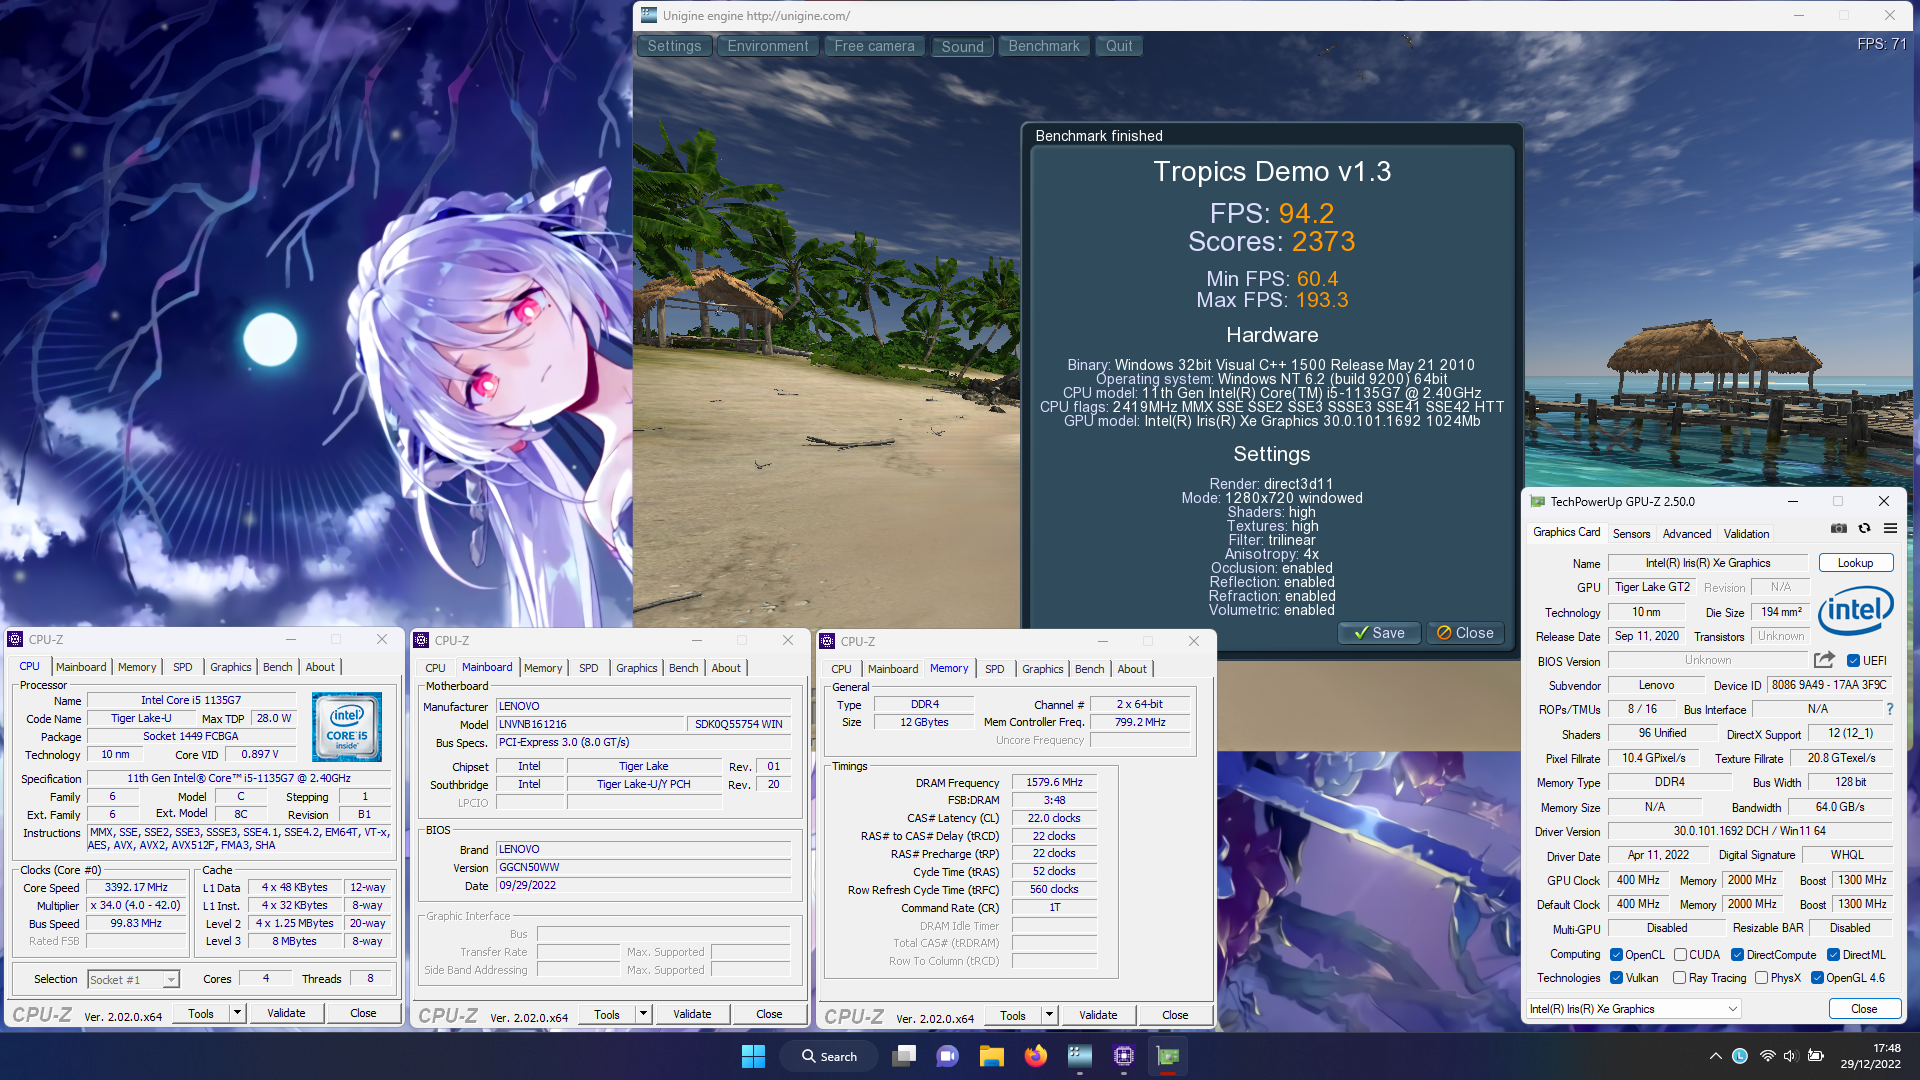This screenshot has width=1920, height=1080.
Task: Click the CPU-Z Memory window title icon
Action: (827, 641)
